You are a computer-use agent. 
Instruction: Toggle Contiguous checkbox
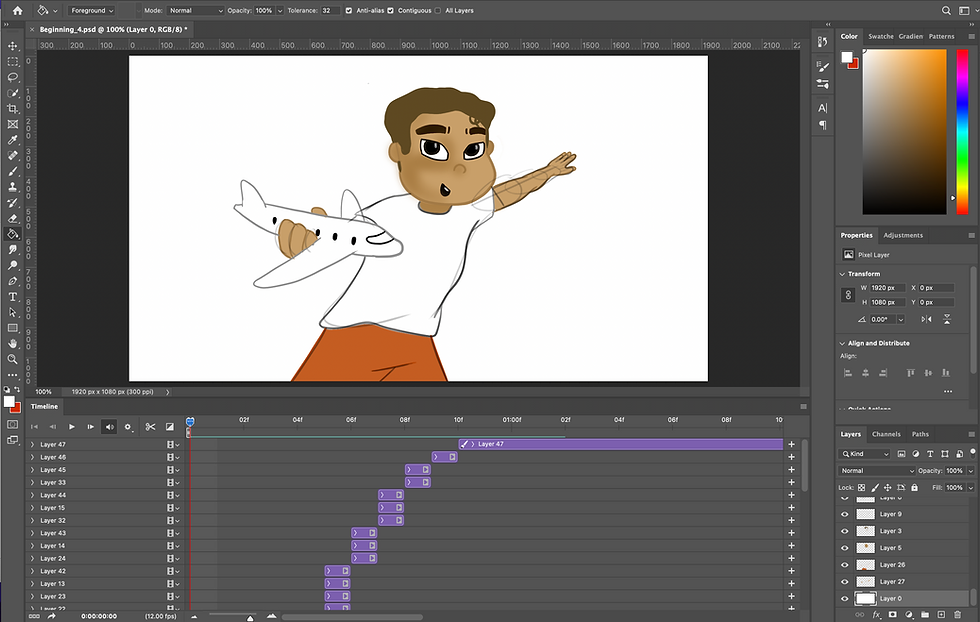(391, 11)
